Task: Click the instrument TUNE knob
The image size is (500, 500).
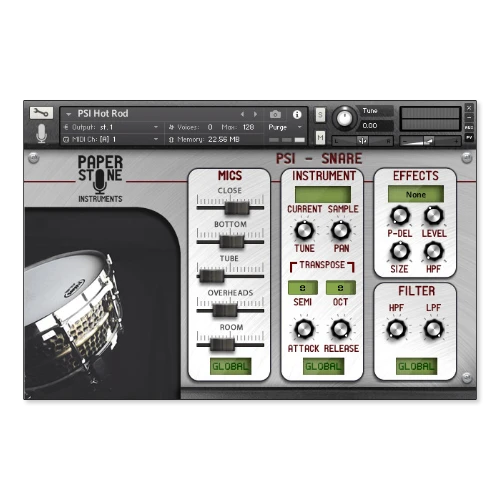Action: (x=304, y=230)
